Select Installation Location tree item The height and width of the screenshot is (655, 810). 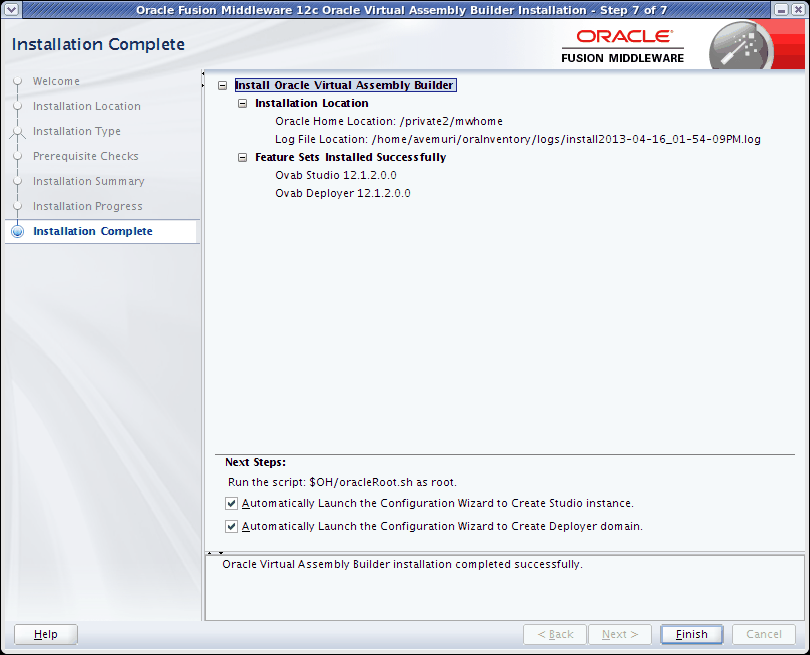click(312, 103)
